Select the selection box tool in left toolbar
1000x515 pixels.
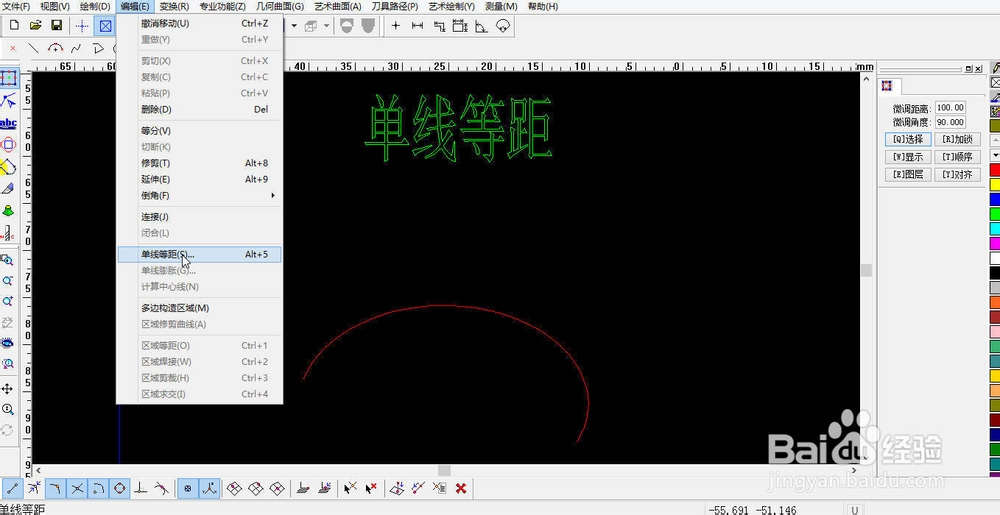[8, 78]
